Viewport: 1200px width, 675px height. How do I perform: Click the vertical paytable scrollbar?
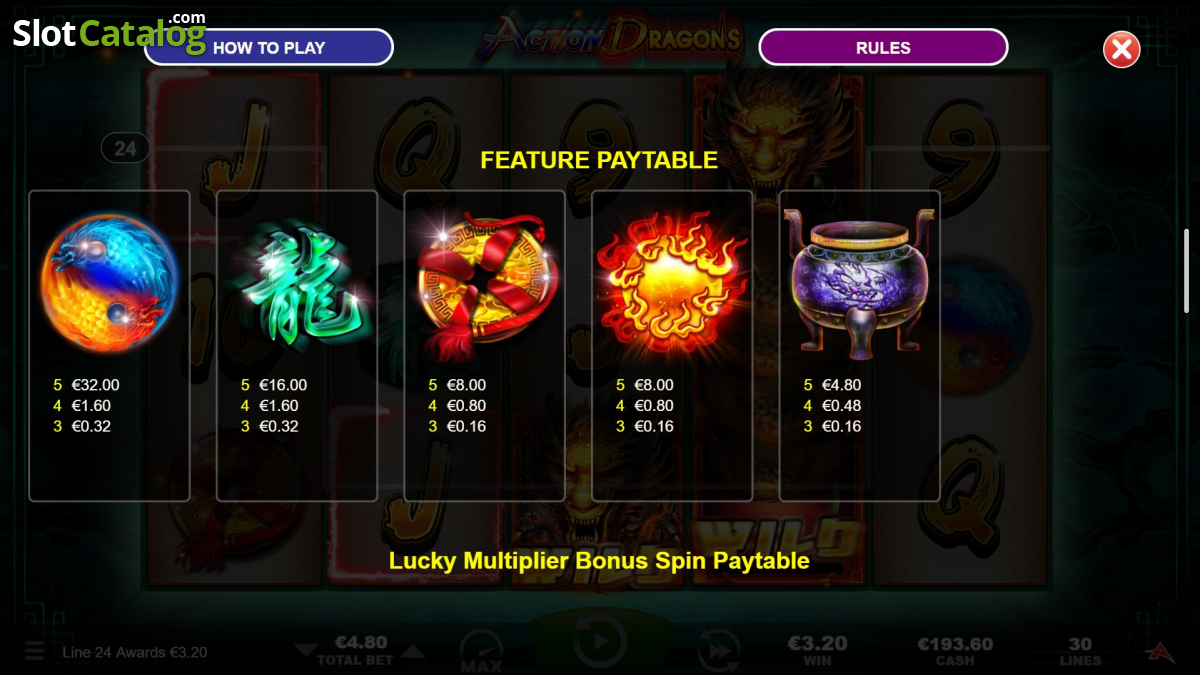[x=1188, y=271]
